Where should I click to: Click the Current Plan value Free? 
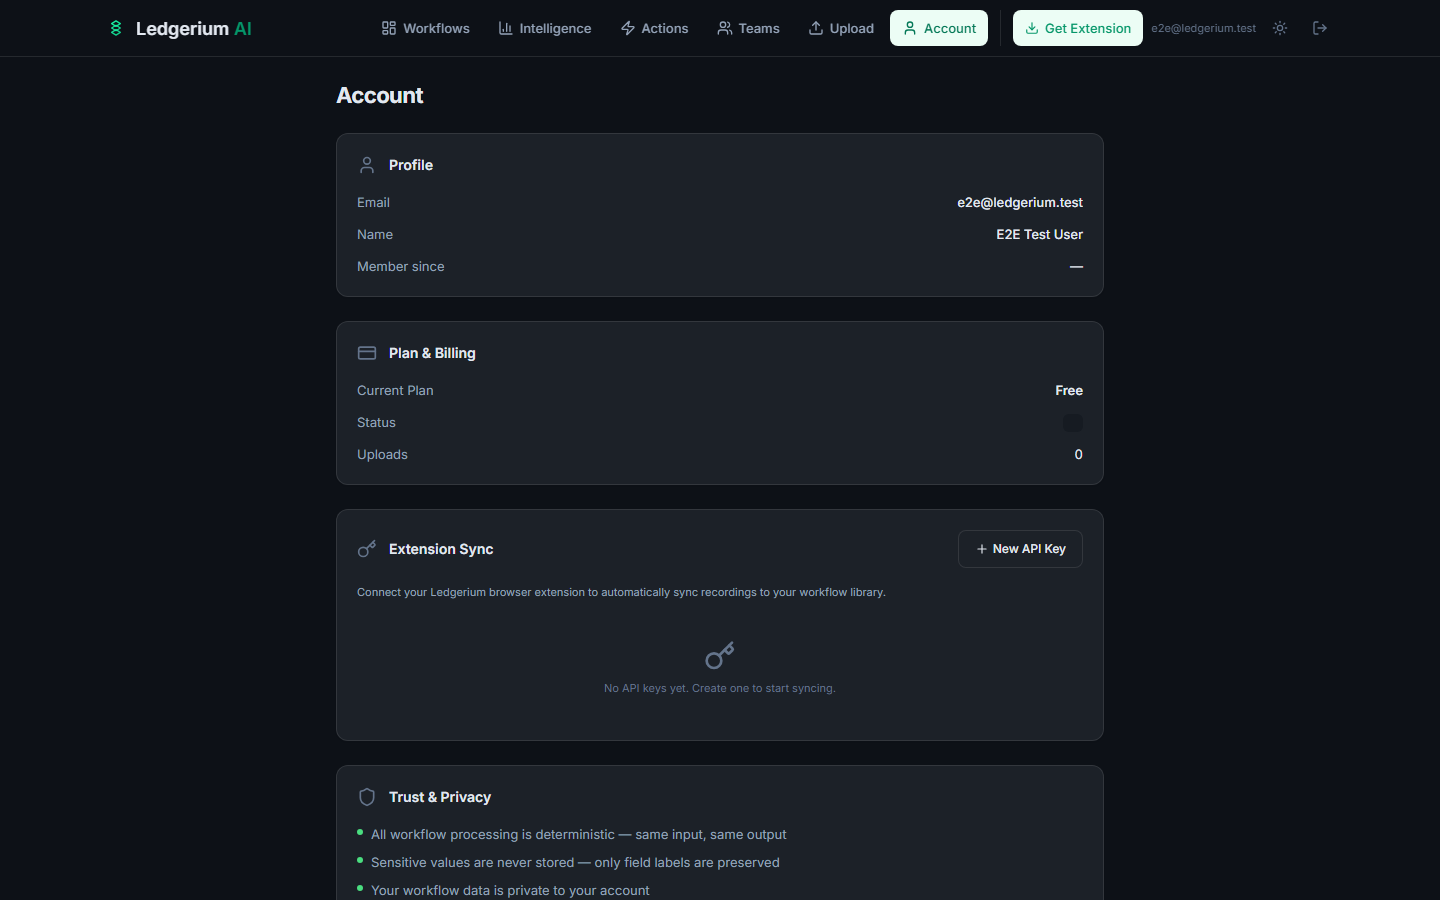[1069, 390]
